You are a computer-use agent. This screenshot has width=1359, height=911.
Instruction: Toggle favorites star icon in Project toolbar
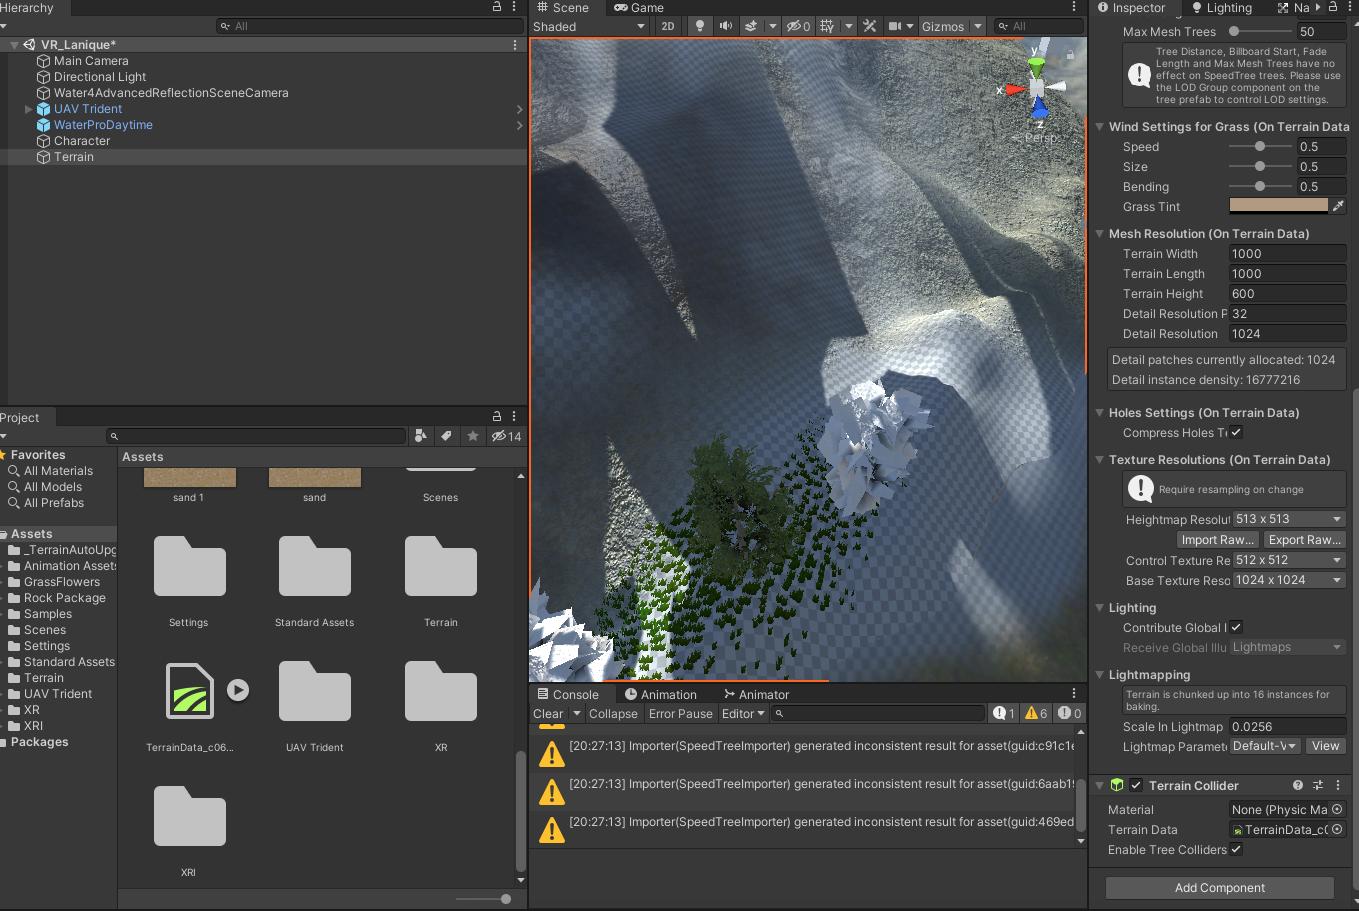click(x=473, y=436)
